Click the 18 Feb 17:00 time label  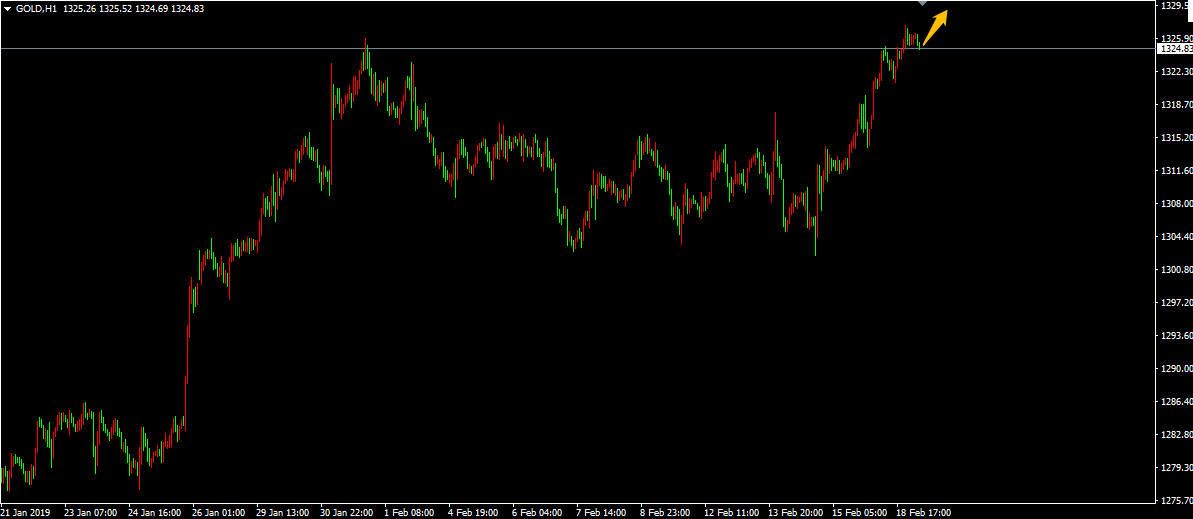[923, 513]
